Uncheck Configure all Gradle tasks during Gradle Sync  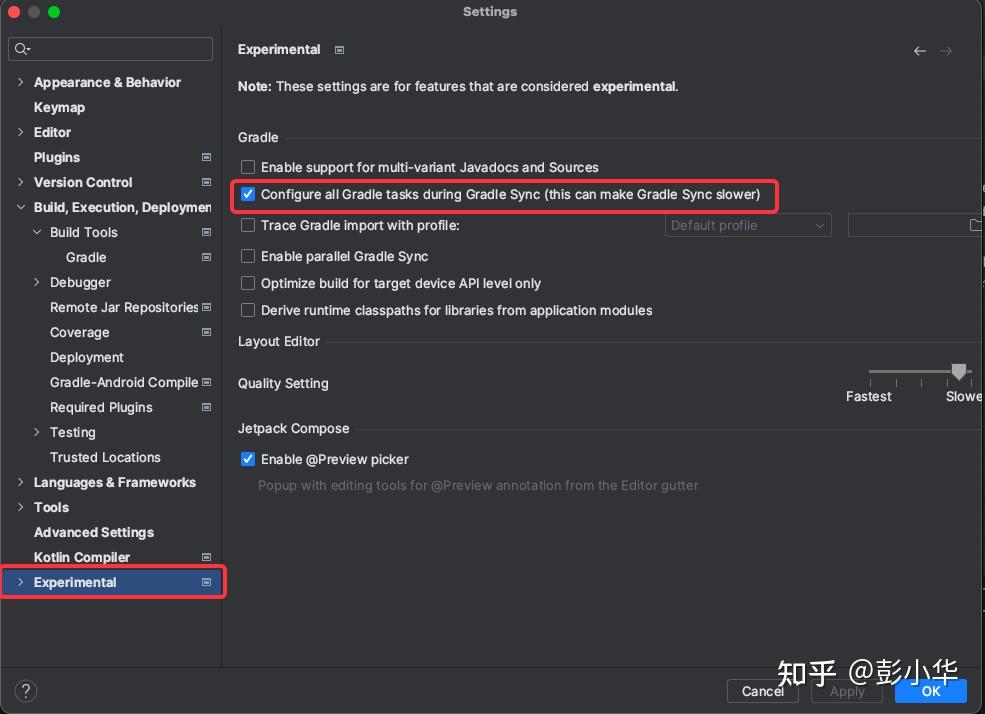[x=247, y=195]
